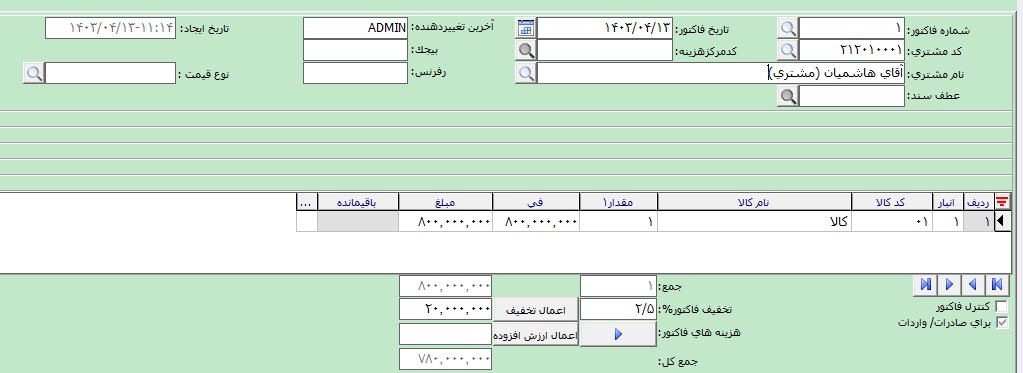
Task: Open customer name search magnifier
Action: [x=526, y=73]
